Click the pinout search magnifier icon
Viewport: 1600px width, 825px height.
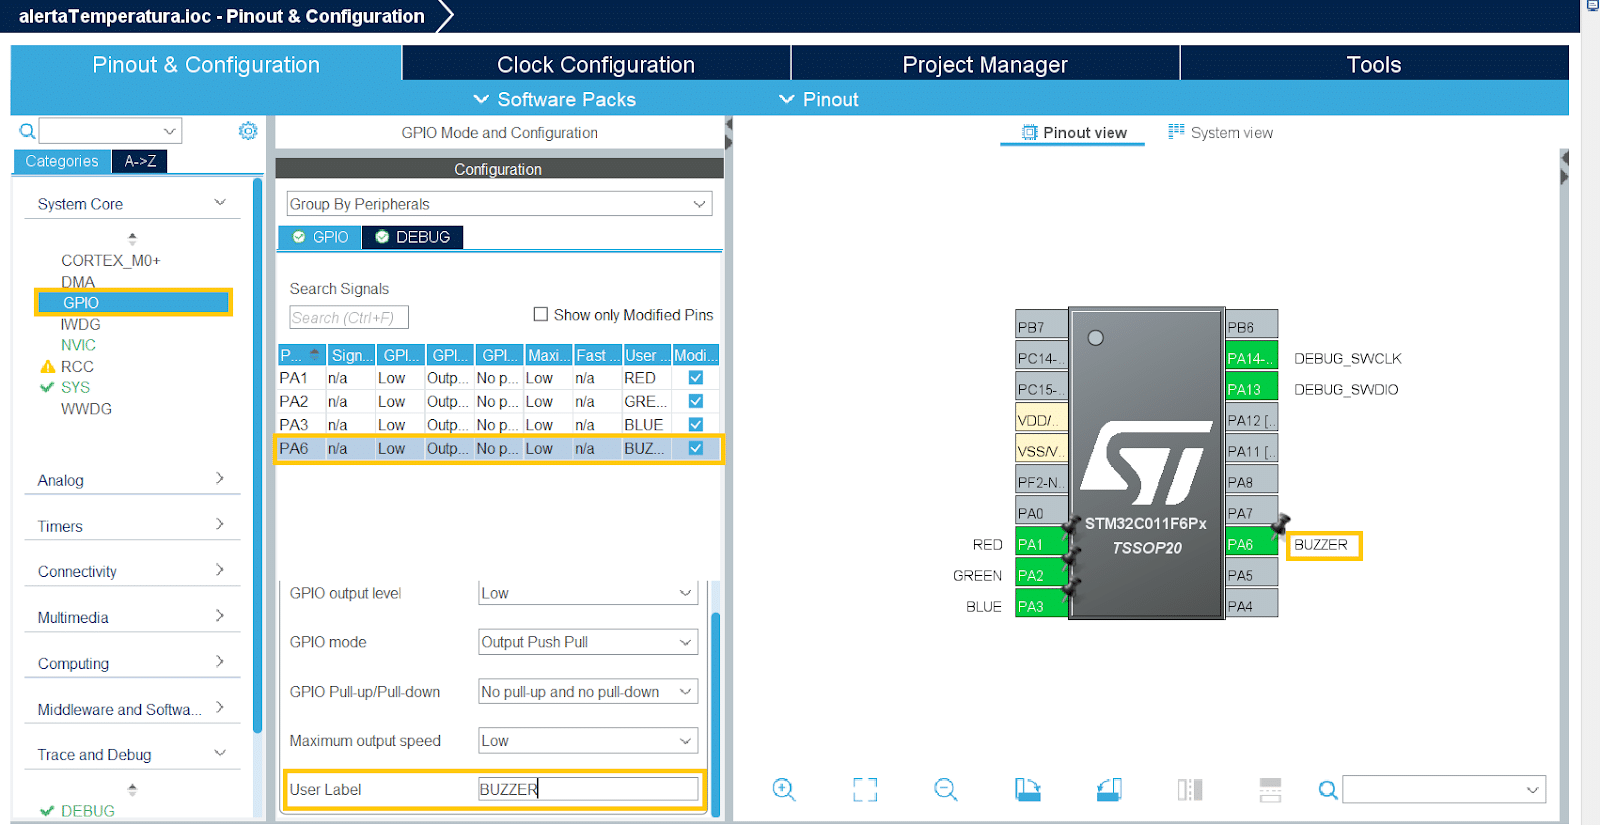(1327, 790)
